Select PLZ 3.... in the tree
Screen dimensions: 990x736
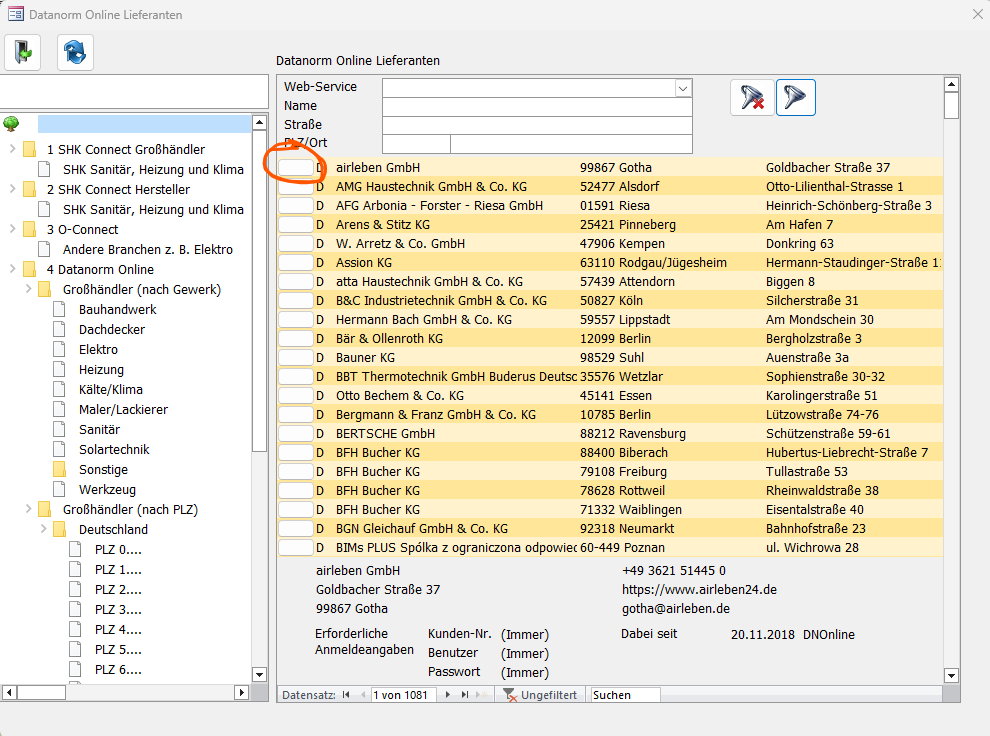coord(118,610)
